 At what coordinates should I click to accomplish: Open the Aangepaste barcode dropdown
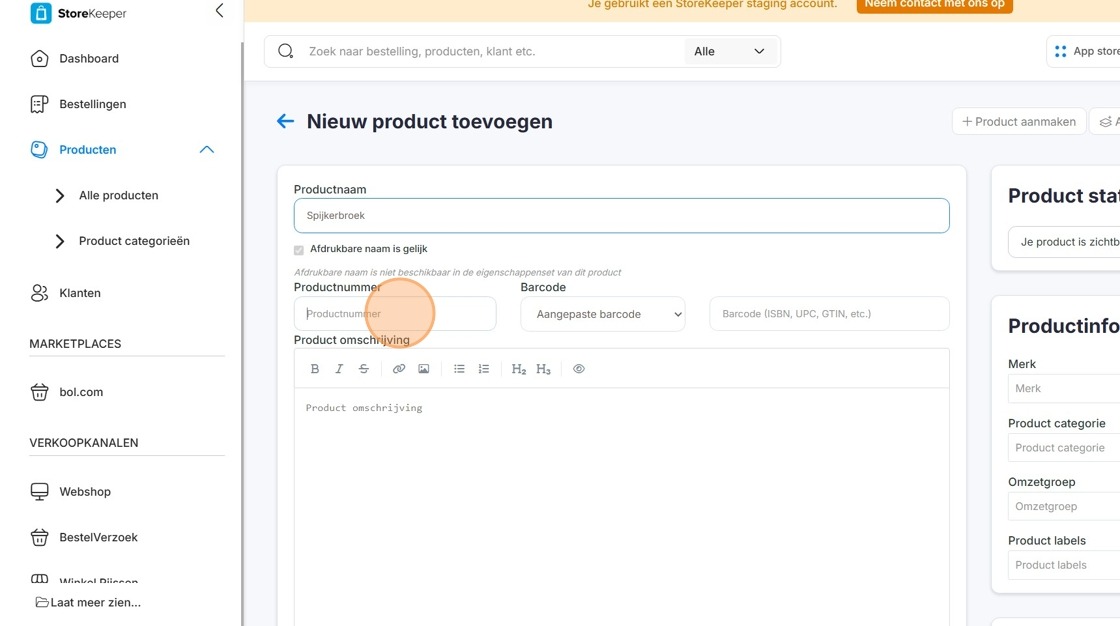coord(603,314)
